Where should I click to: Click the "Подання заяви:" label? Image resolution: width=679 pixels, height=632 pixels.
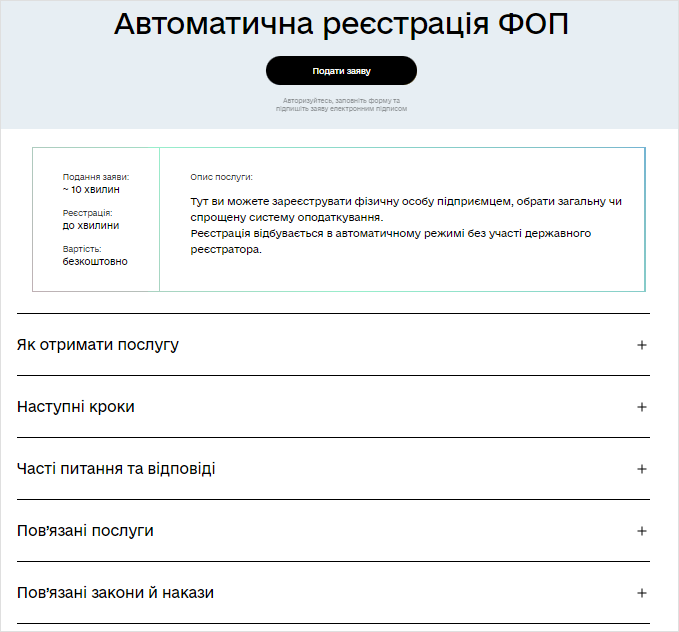(96, 177)
